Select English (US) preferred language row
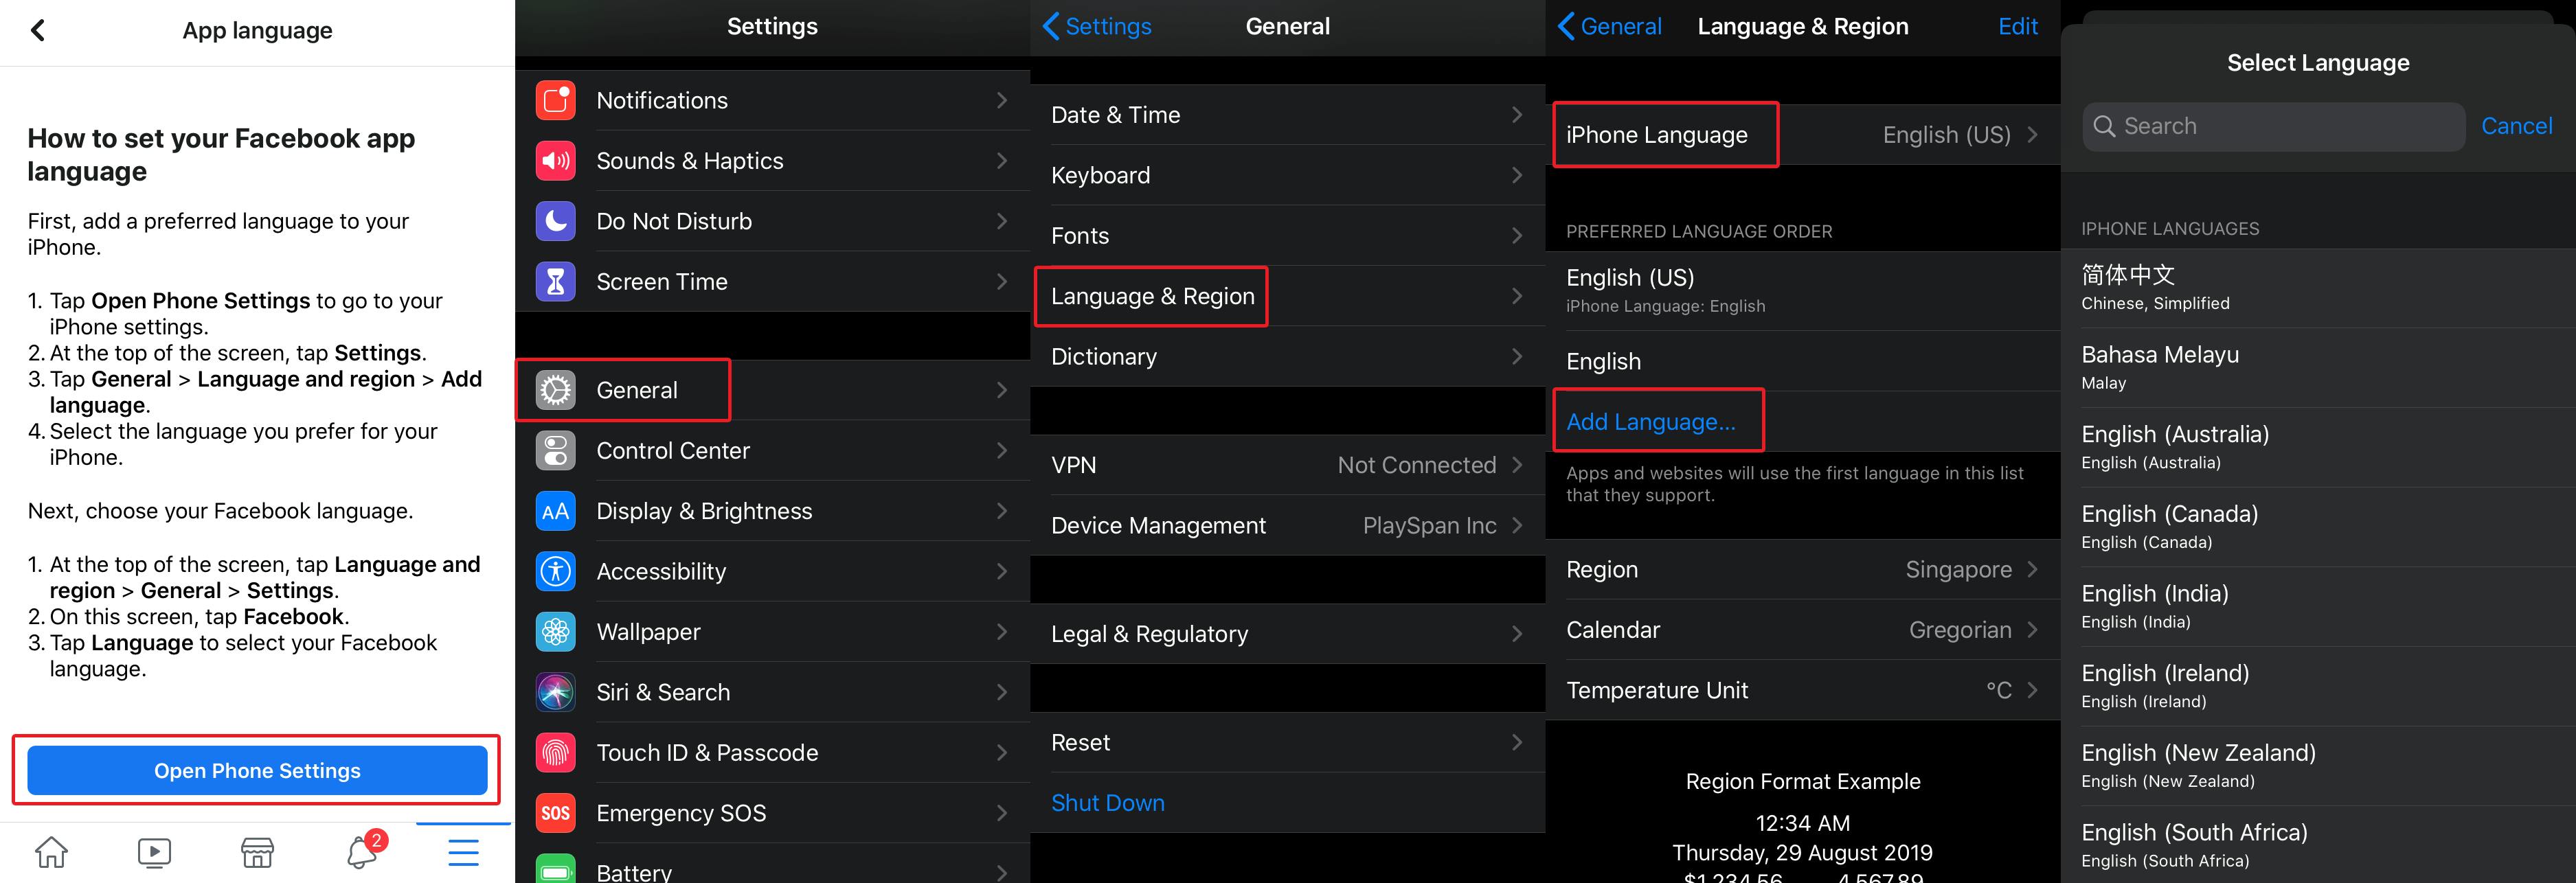Screen dimensions: 2576x883 coord(1802,291)
